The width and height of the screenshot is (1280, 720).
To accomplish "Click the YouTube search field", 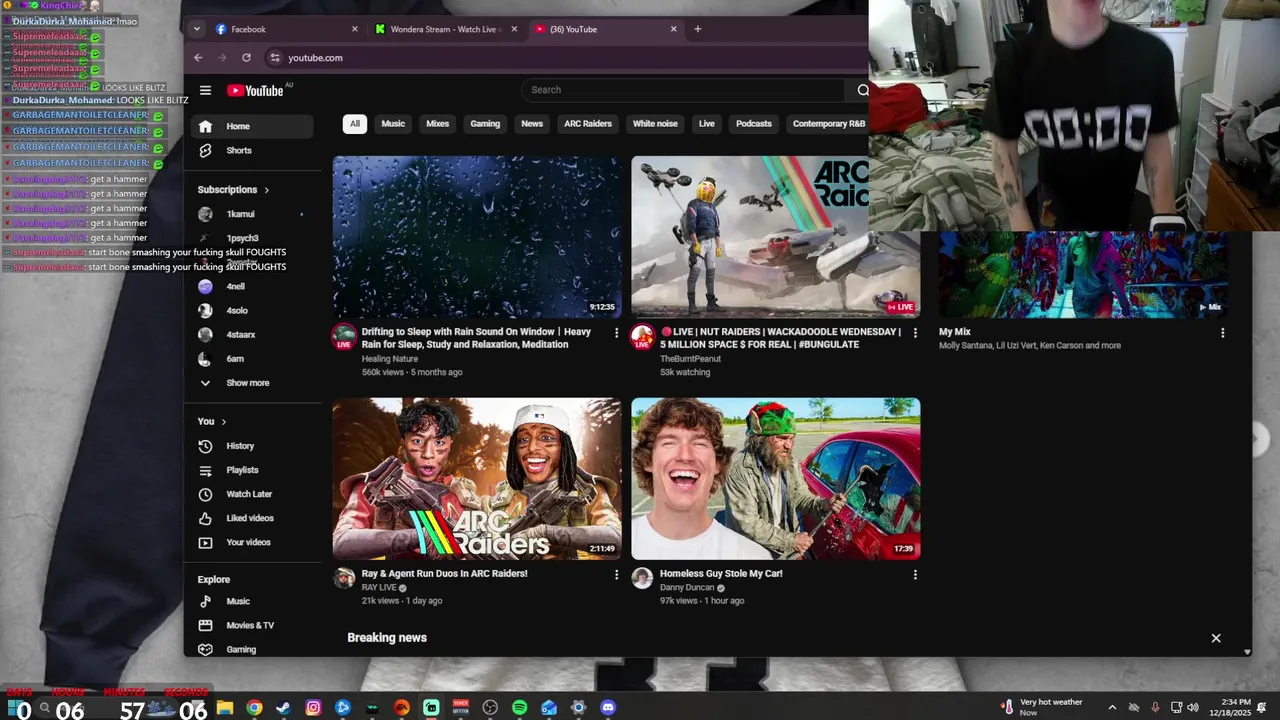I will pos(685,90).
